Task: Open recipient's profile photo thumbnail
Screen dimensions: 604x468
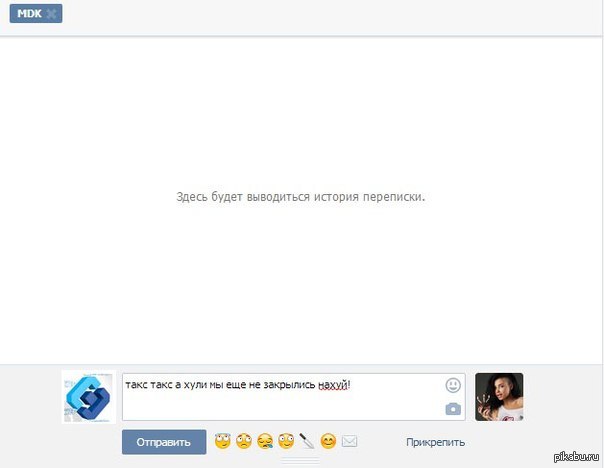Action: pyautogui.click(x=499, y=397)
